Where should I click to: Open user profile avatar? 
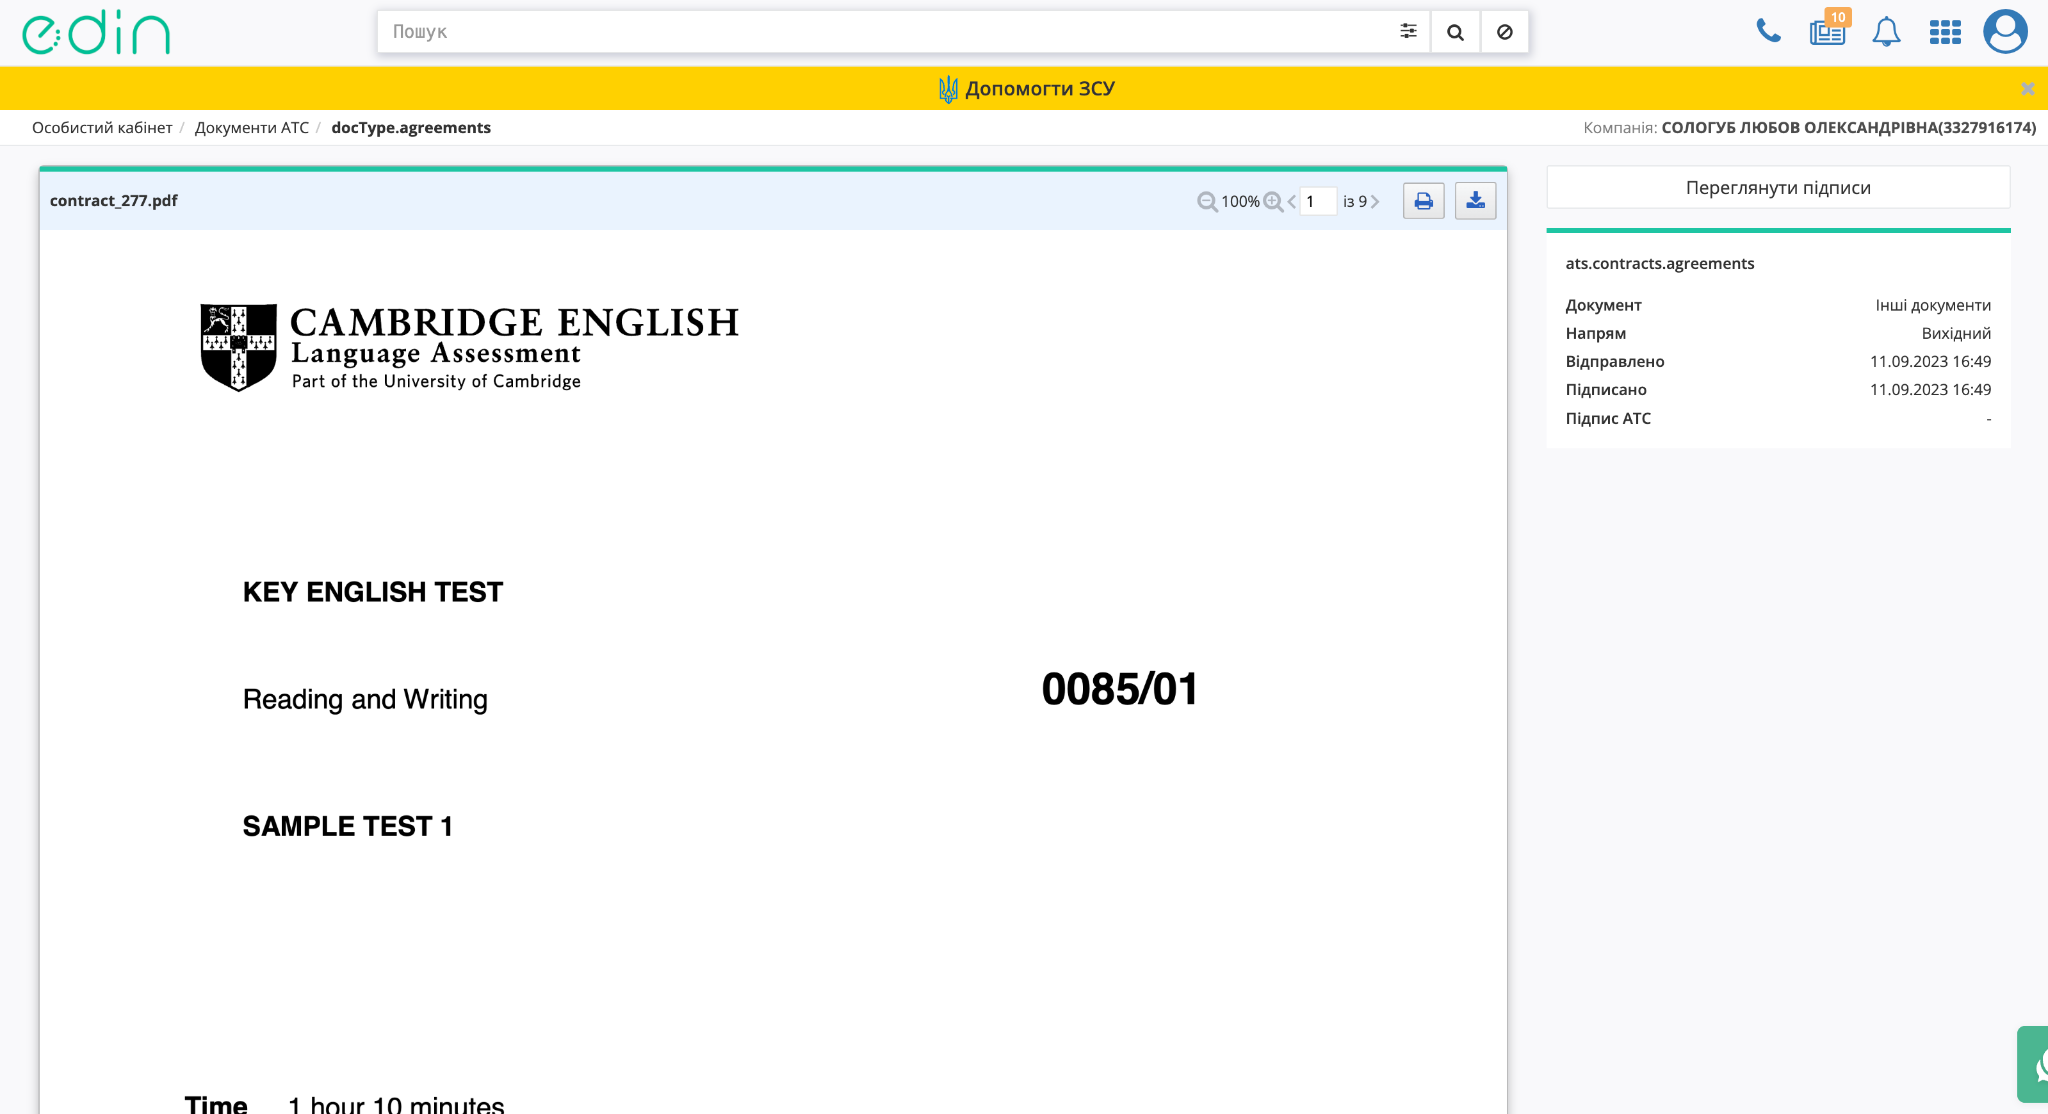(x=2005, y=31)
